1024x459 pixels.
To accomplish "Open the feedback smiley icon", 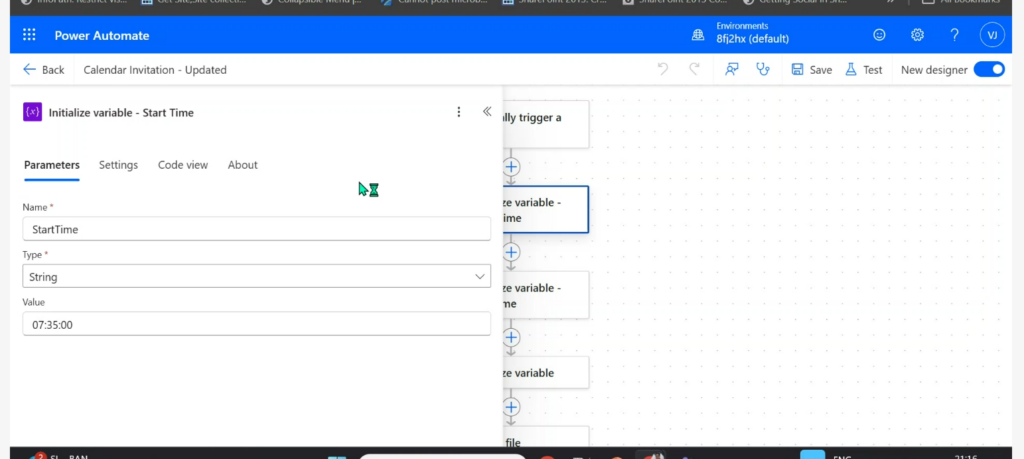I will point(880,35).
